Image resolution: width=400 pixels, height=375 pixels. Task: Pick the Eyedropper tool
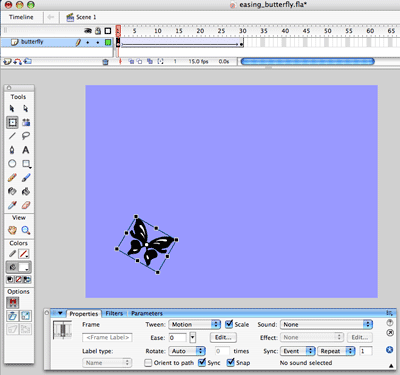click(x=12, y=205)
